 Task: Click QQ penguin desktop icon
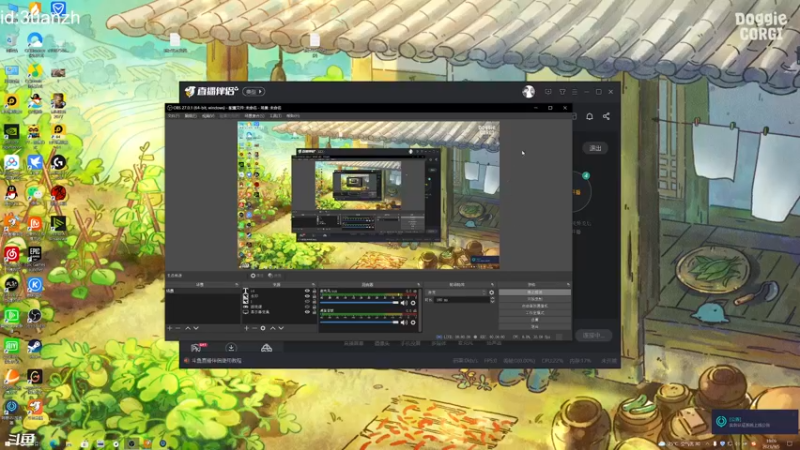(x=11, y=192)
